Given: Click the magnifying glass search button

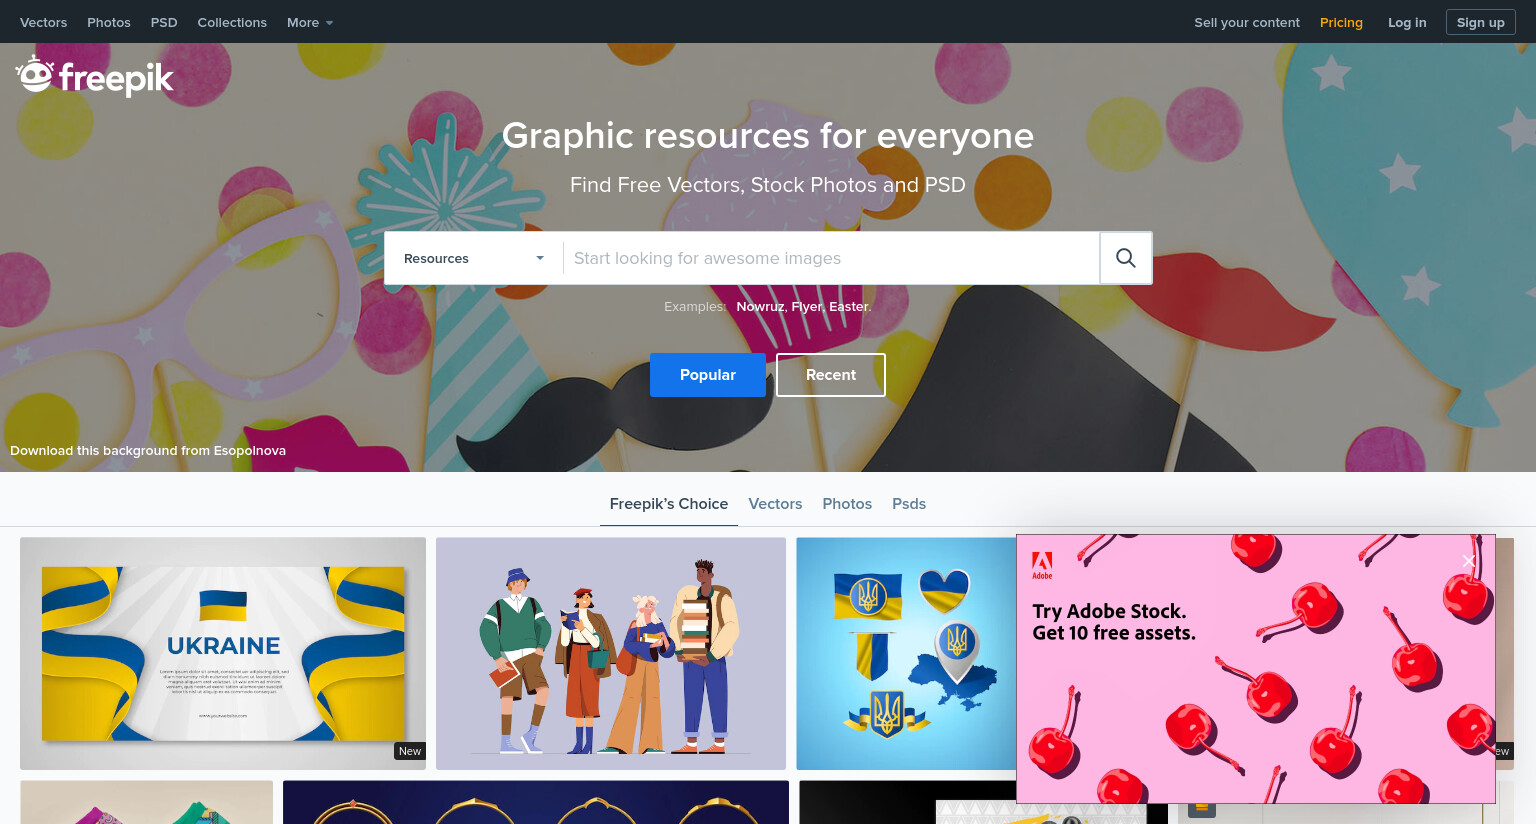Looking at the screenshot, I should coord(1126,258).
